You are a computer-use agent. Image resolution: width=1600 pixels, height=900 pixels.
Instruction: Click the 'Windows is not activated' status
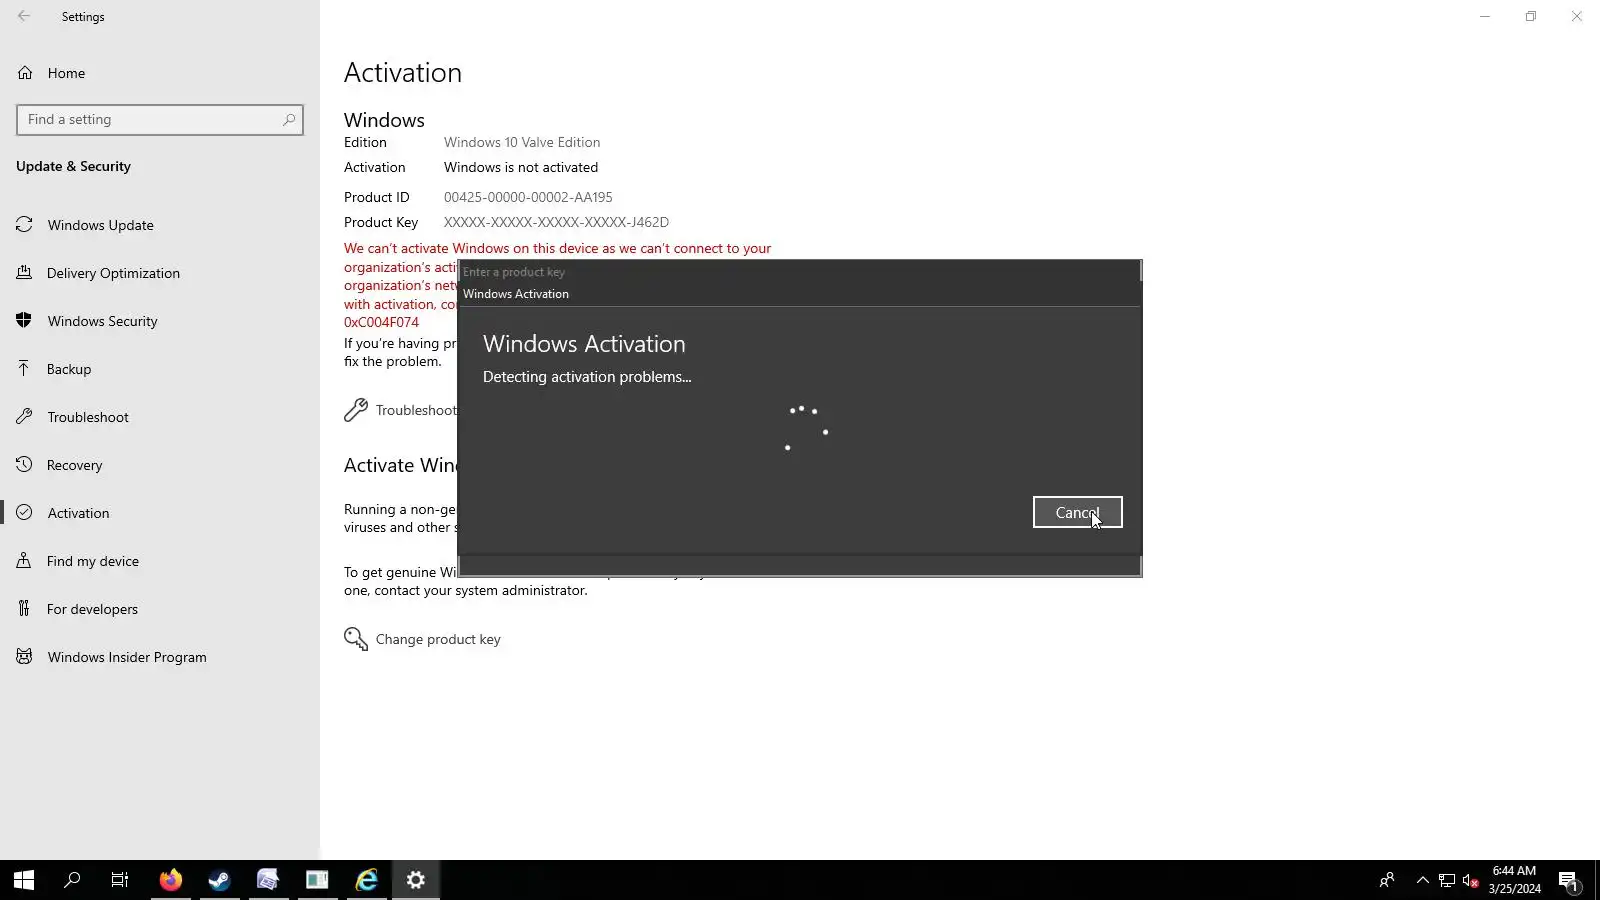coord(521,168)
